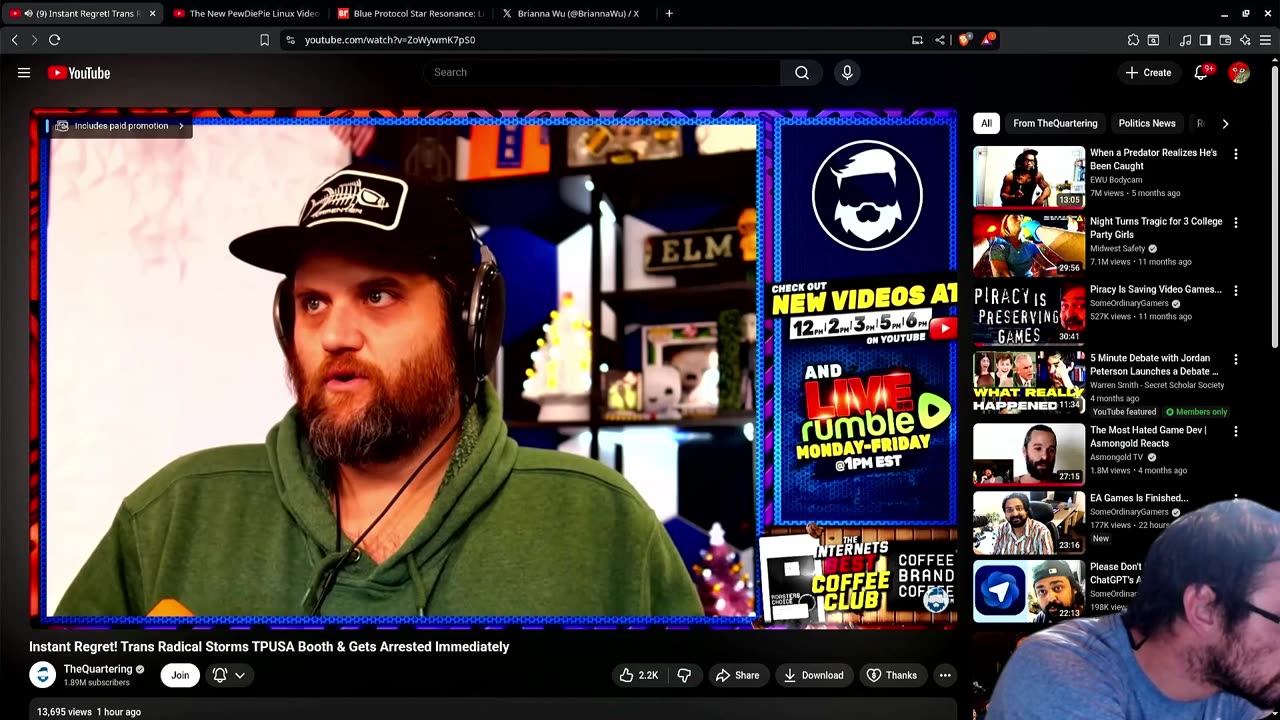Dislike the video
The width and height of the screenshot is (1280, 720).
point(684,675)
